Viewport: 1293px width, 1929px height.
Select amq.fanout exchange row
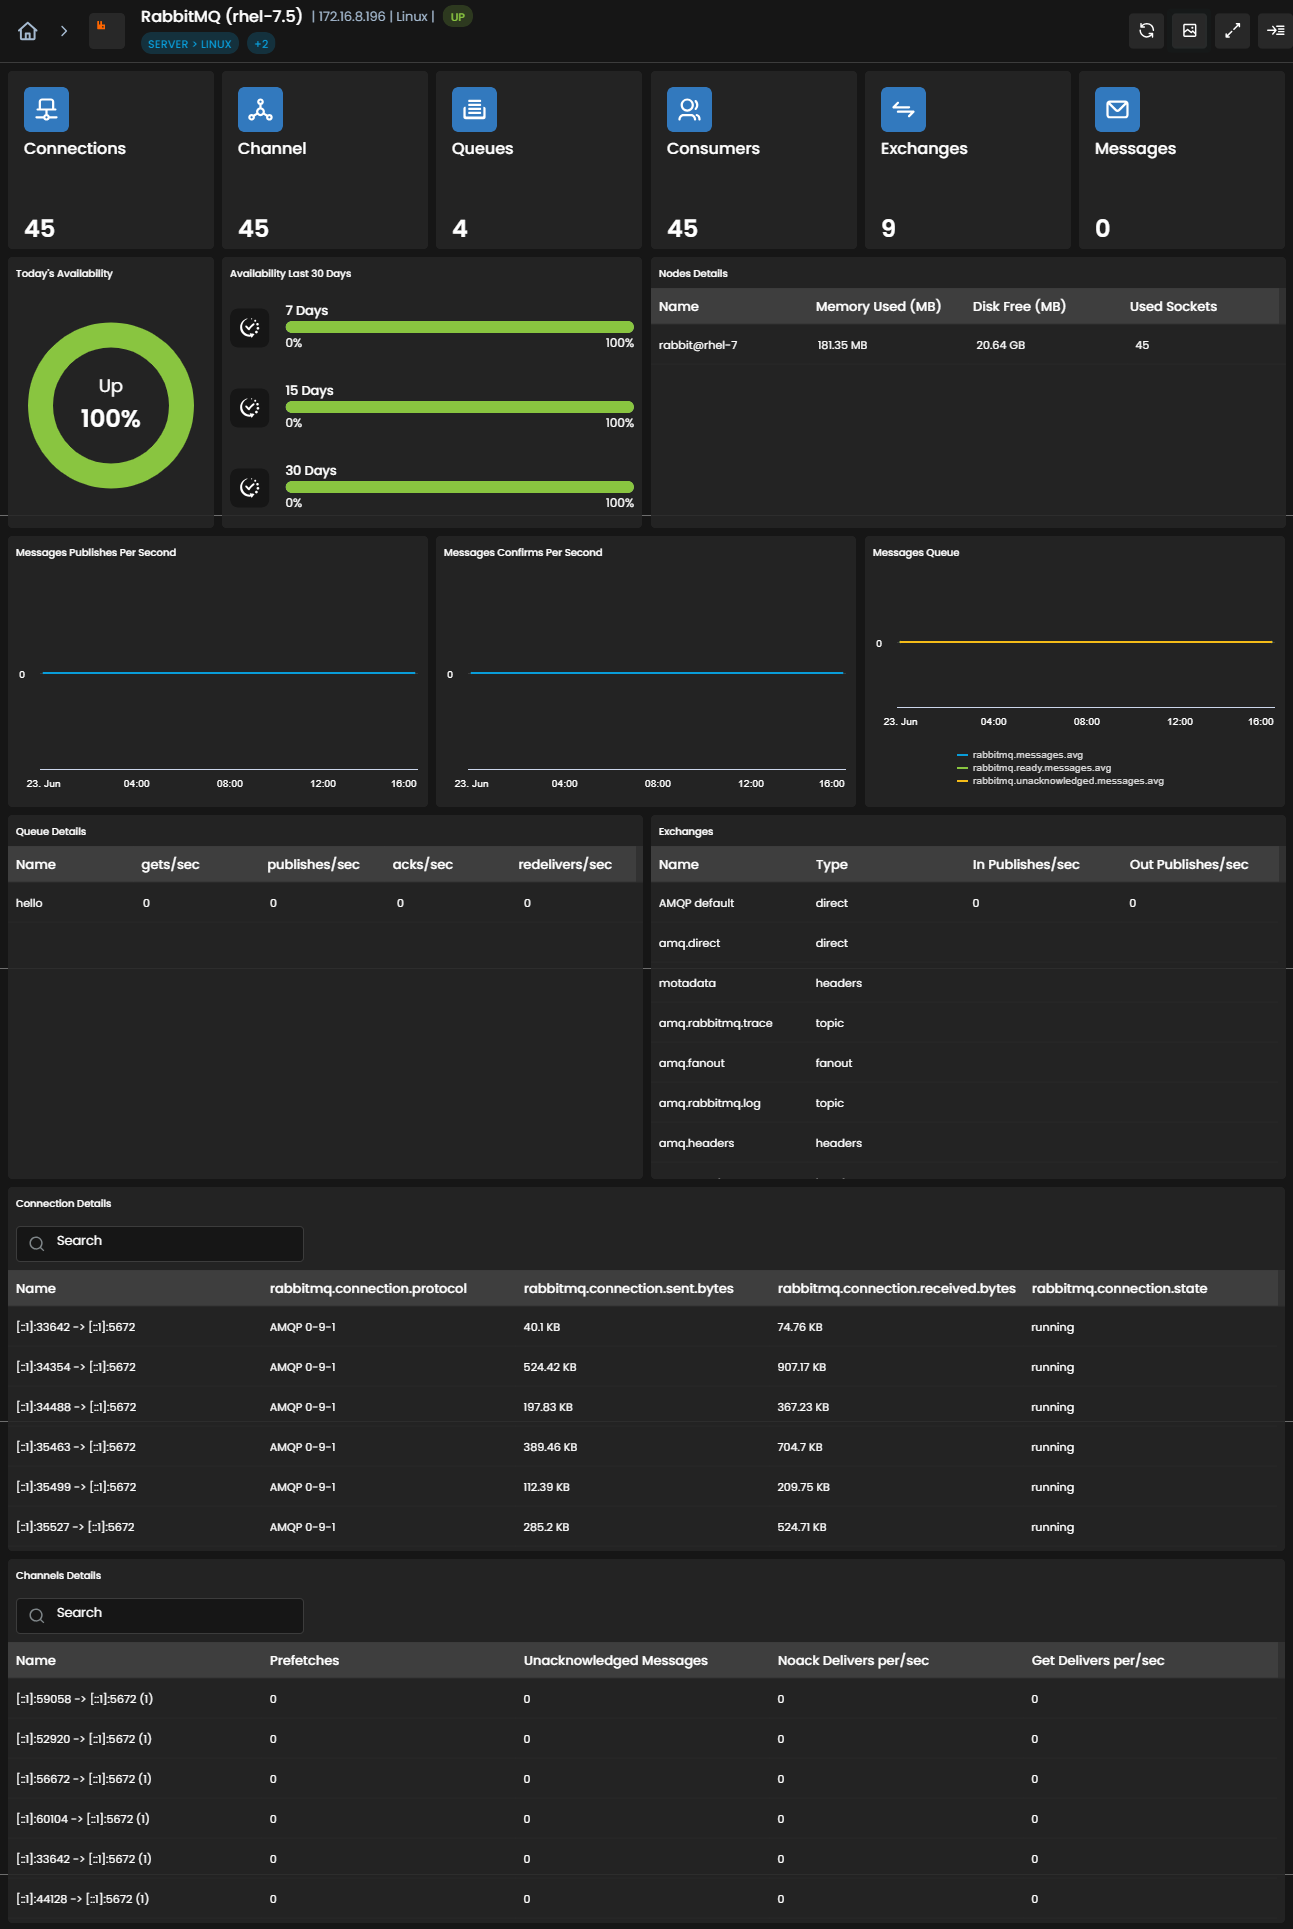[967, 1063]
